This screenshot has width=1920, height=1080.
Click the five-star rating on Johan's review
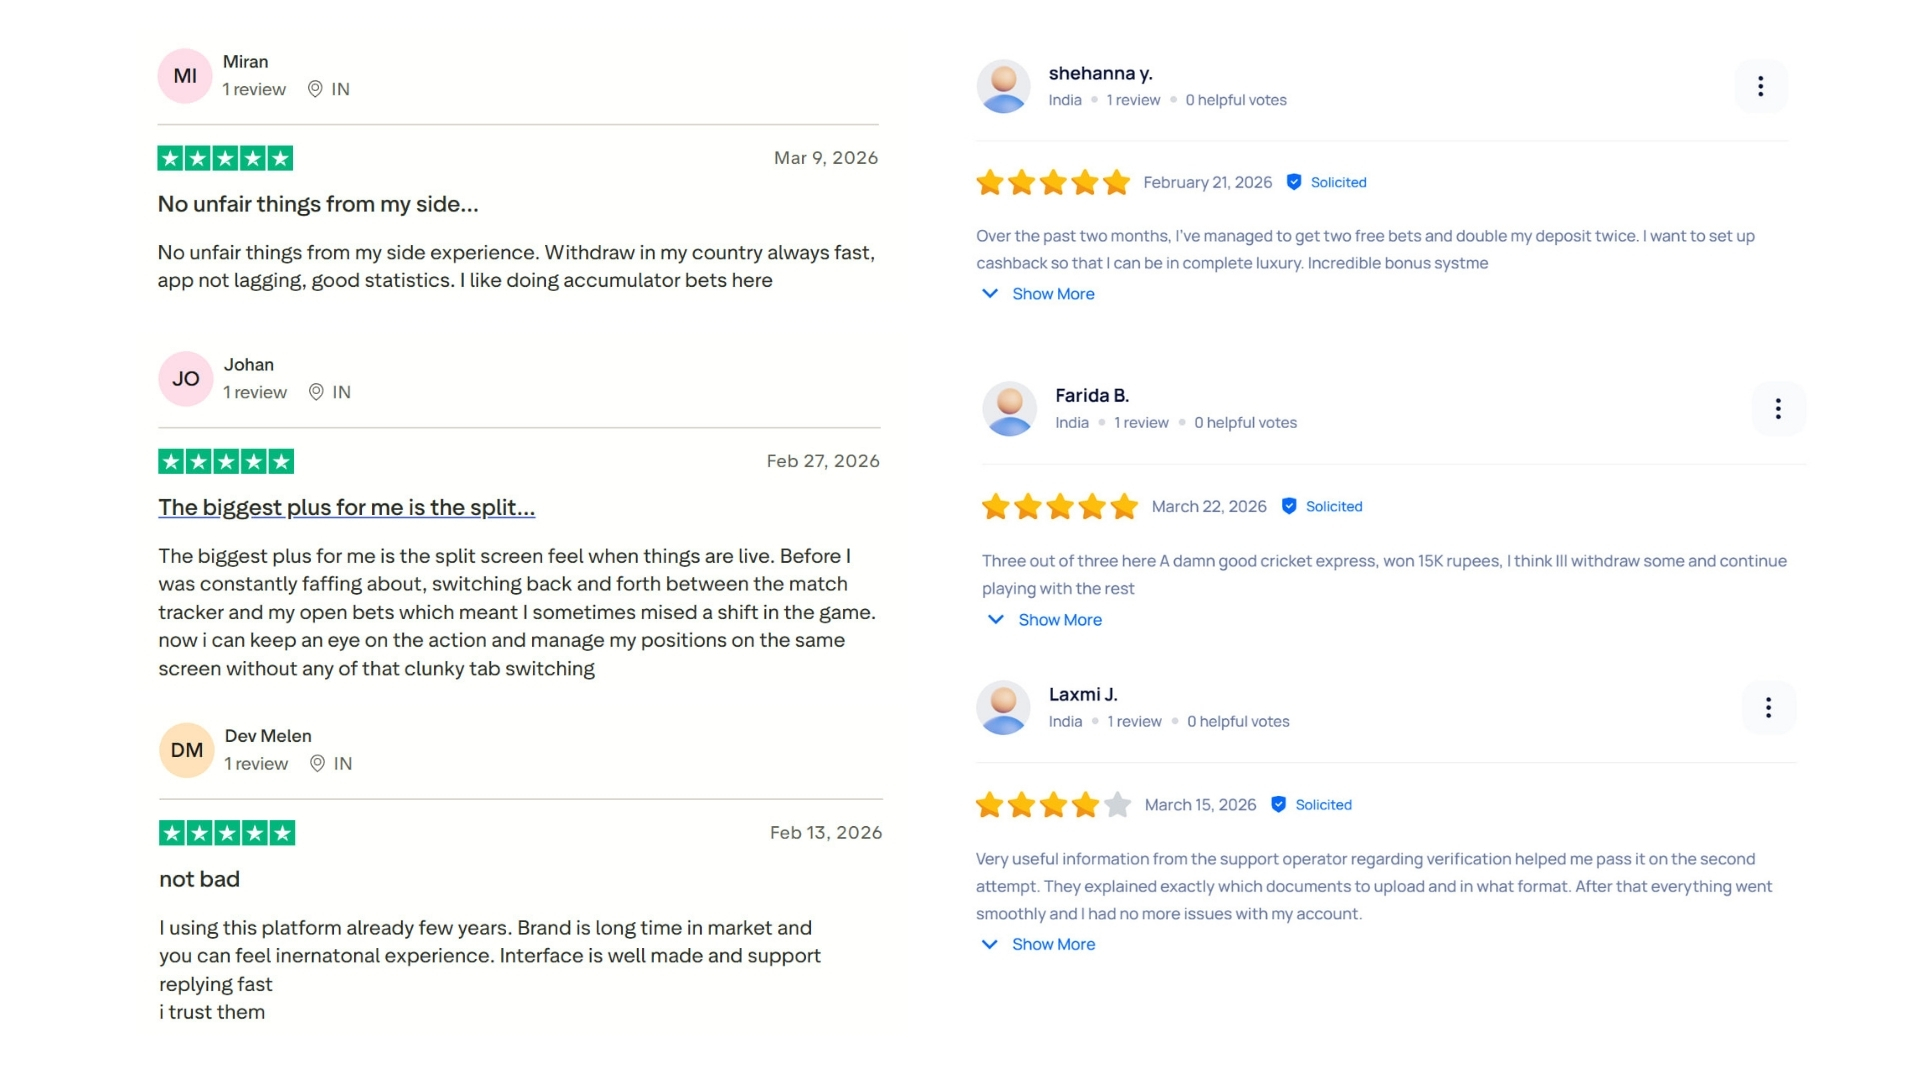(x=225, y=461)
